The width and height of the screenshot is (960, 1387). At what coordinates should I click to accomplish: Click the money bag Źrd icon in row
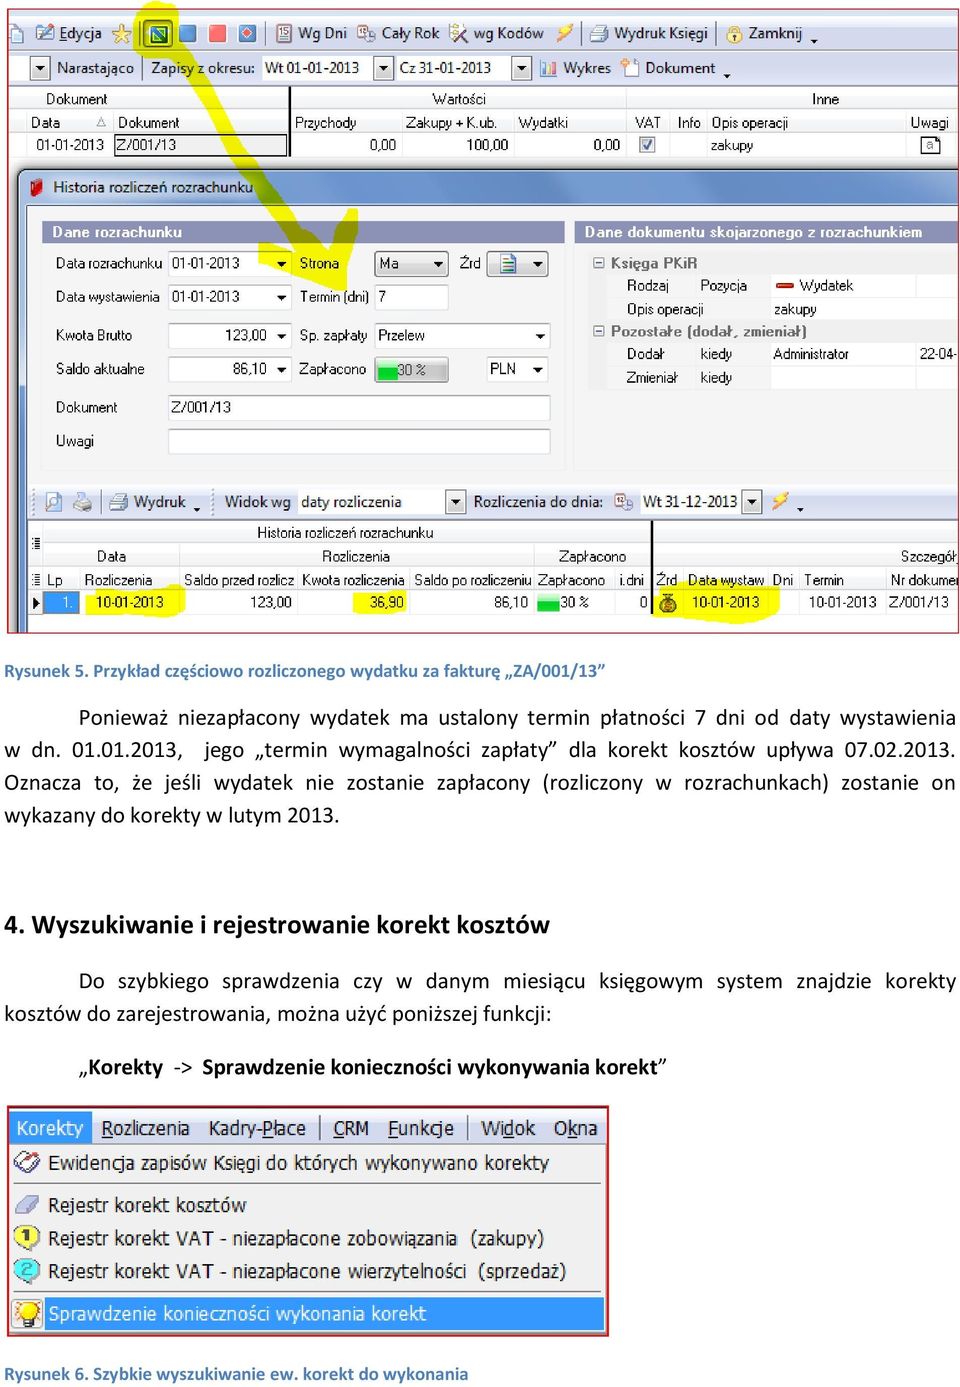(668, 603)
